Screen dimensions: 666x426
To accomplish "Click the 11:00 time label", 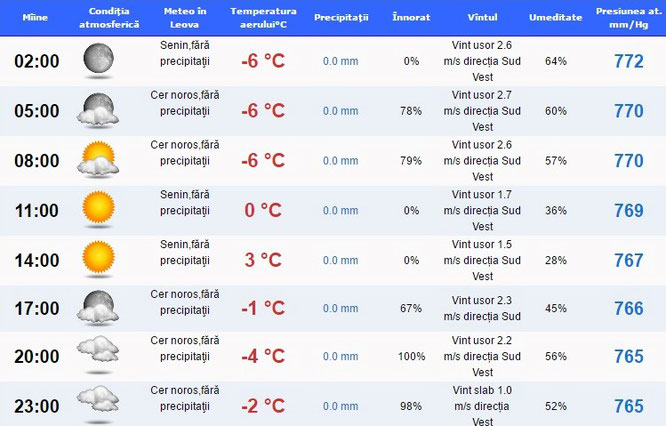I will click(37, 211).
